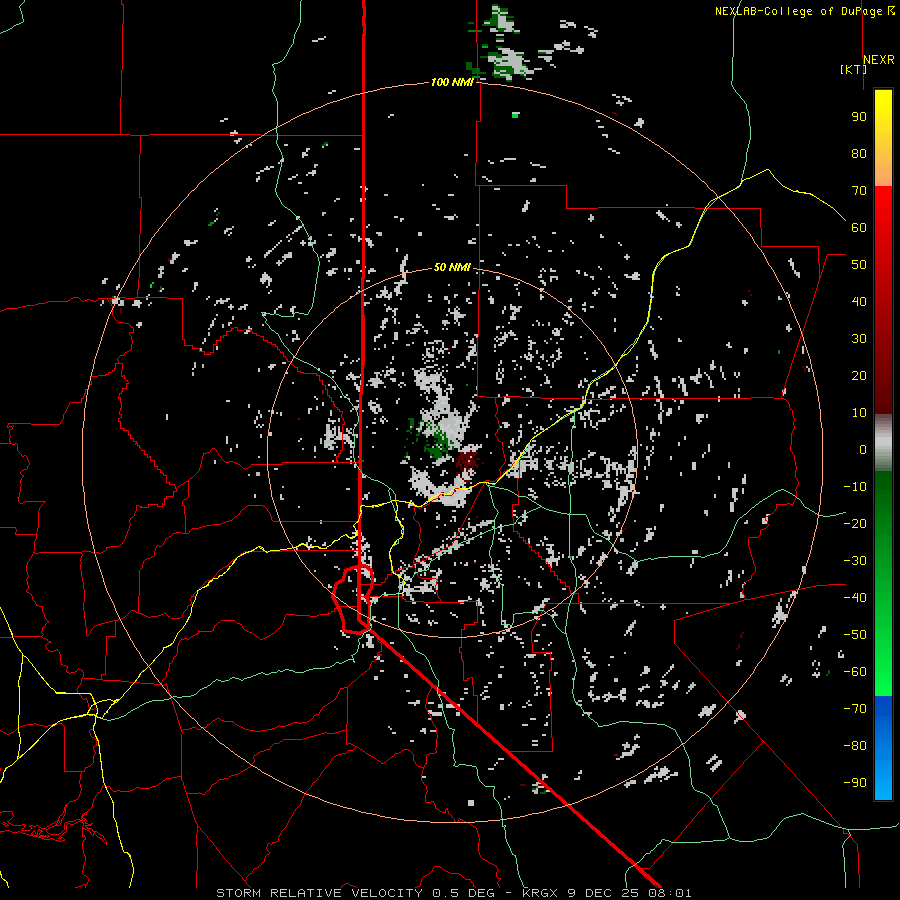Click the KRGX station identifier in the caption
This screenshot has height=900, width=900.
[x=542, y=893]
